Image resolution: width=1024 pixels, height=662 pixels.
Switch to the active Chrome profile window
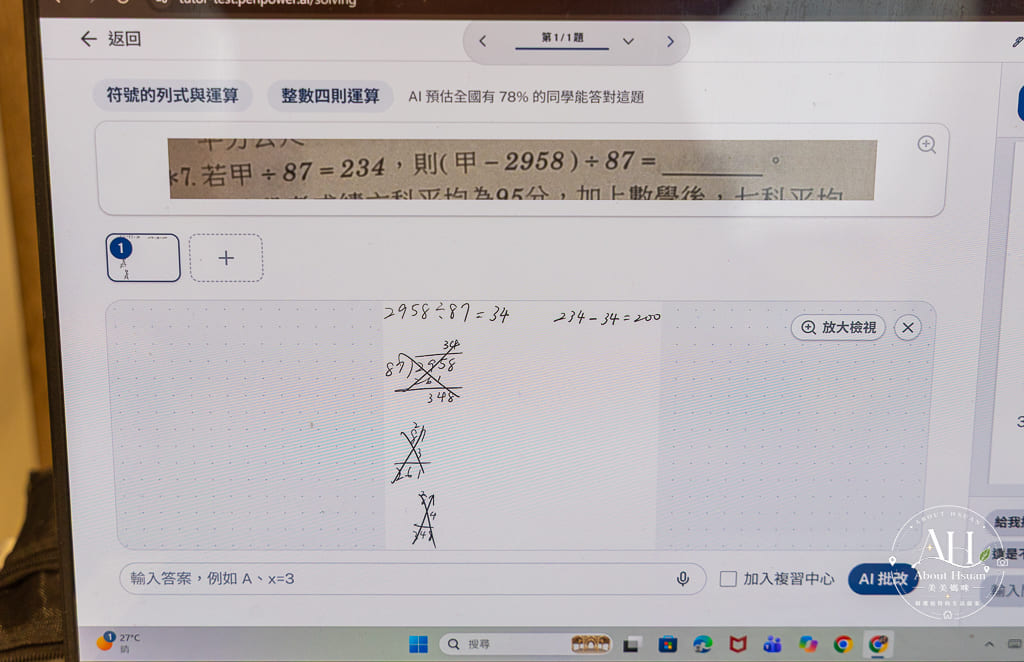pos(878,645)
